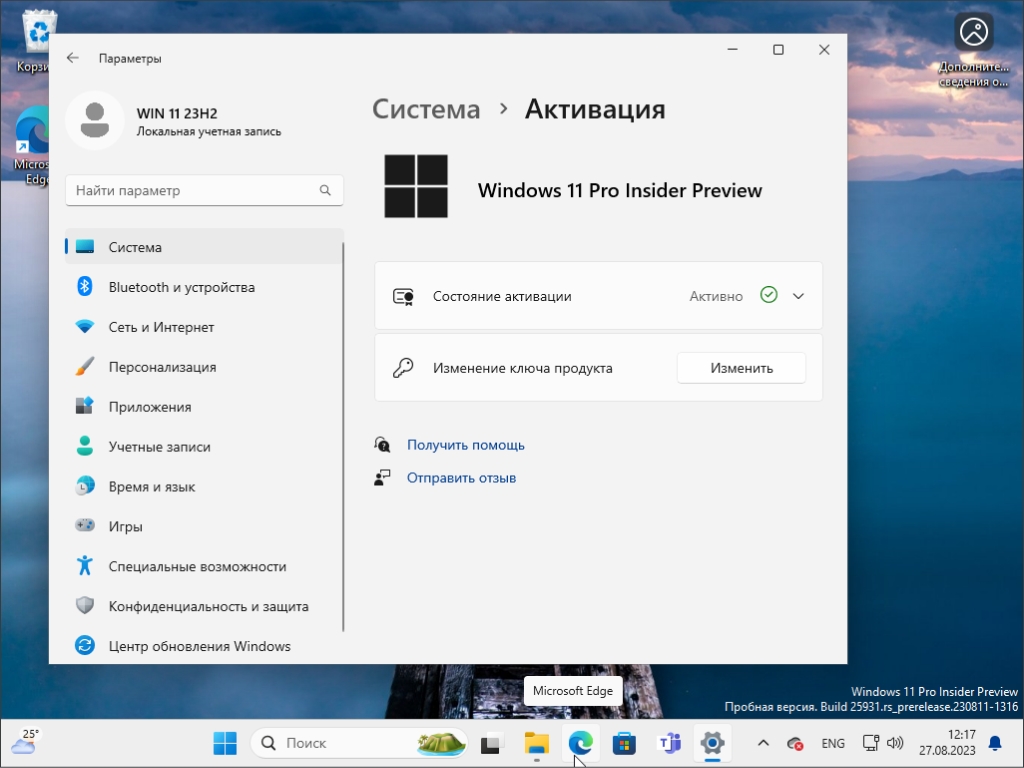This screenshot has height=768, width=1024.
Task: Open Персонализация section
Action: click(204, 366)
